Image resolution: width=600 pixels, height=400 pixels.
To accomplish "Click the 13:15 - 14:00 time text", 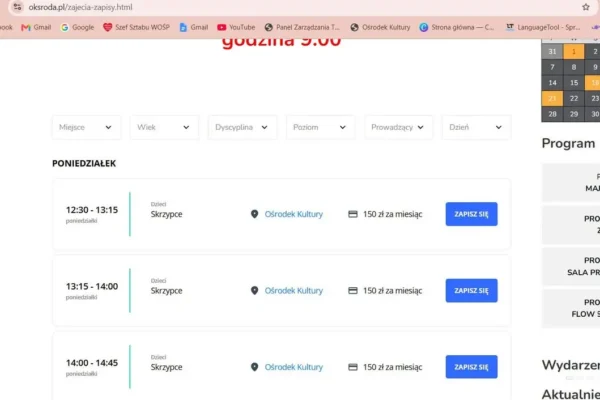I will click(92, 286).
